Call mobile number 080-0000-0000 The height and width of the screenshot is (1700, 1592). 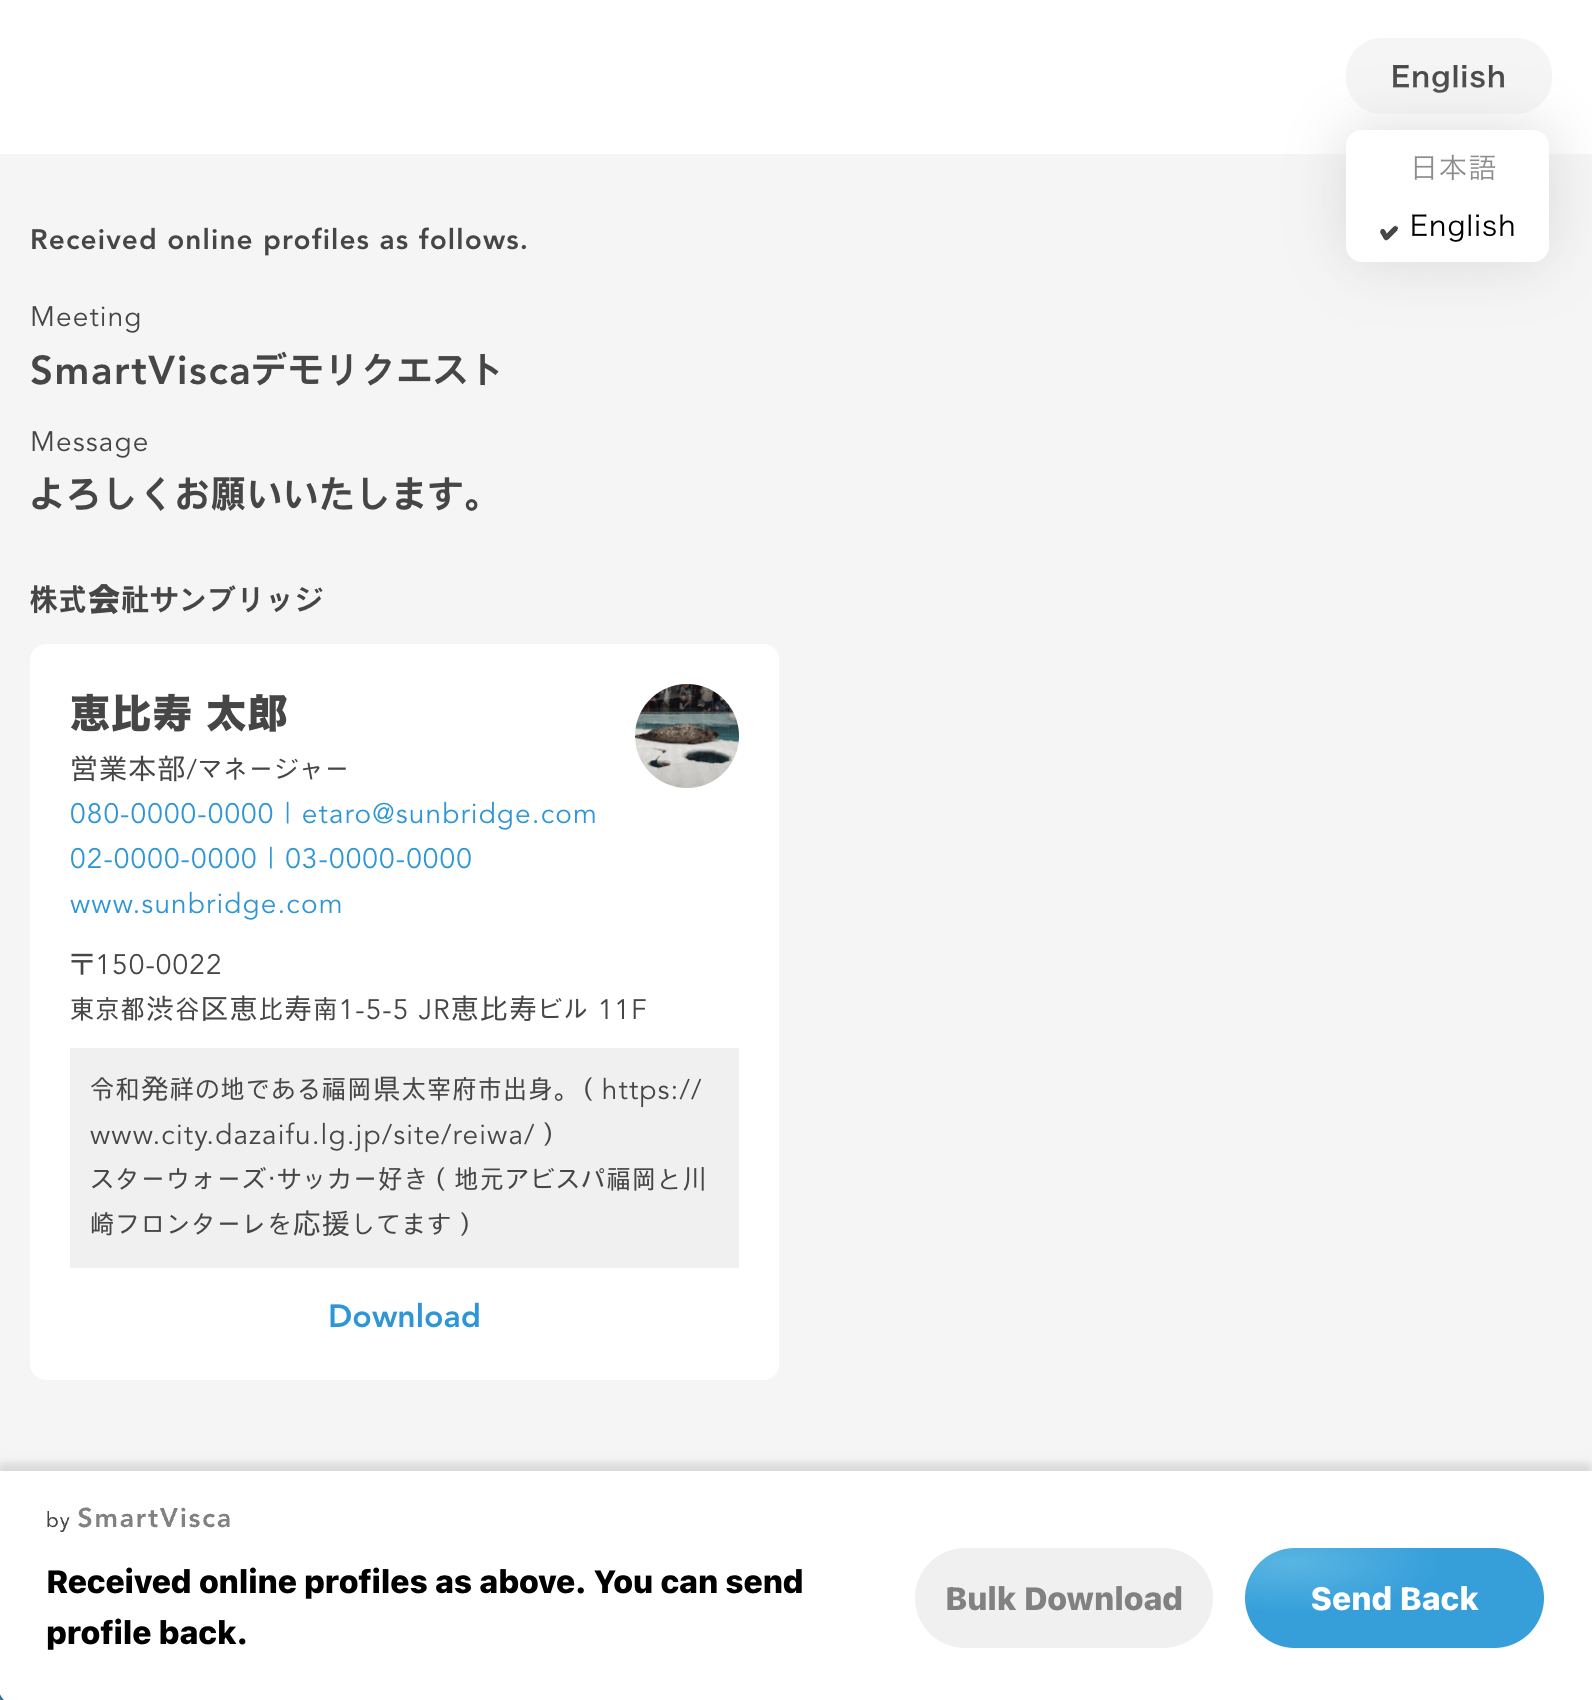tap(172, 814)
